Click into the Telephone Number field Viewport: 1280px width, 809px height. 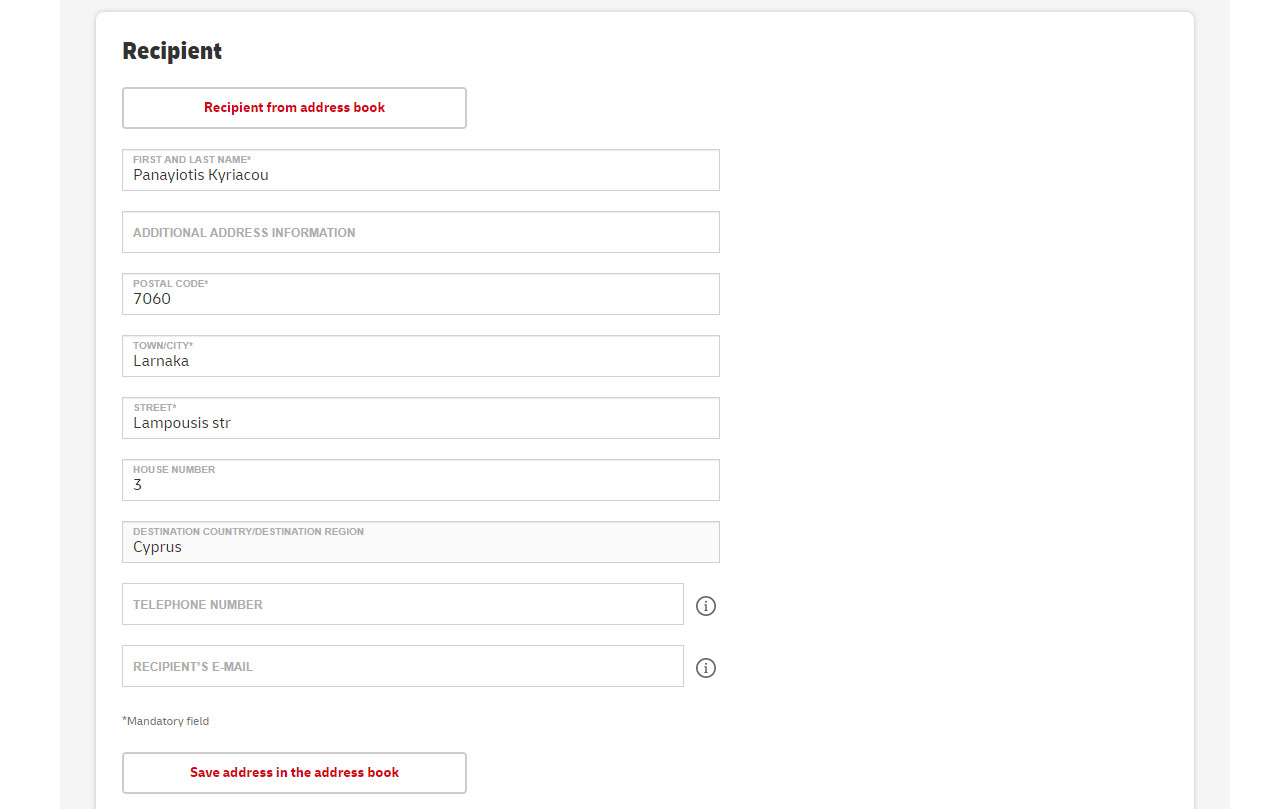tap(403, 604)
